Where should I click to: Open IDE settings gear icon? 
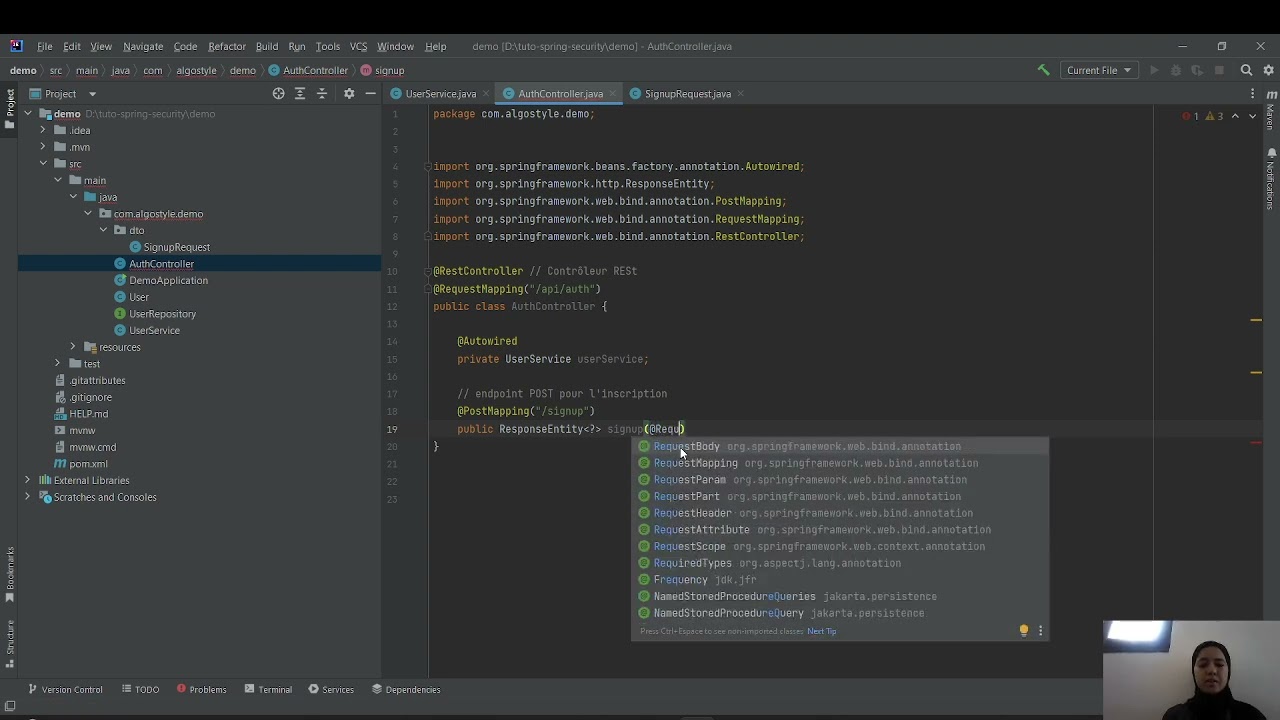pyautogui.click(x=1268, y=70)
